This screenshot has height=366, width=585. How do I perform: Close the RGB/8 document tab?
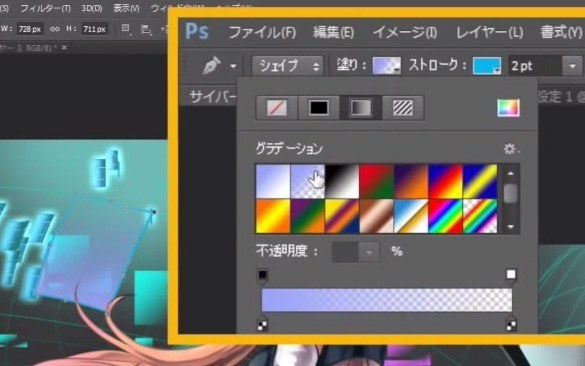coord(64,47)
